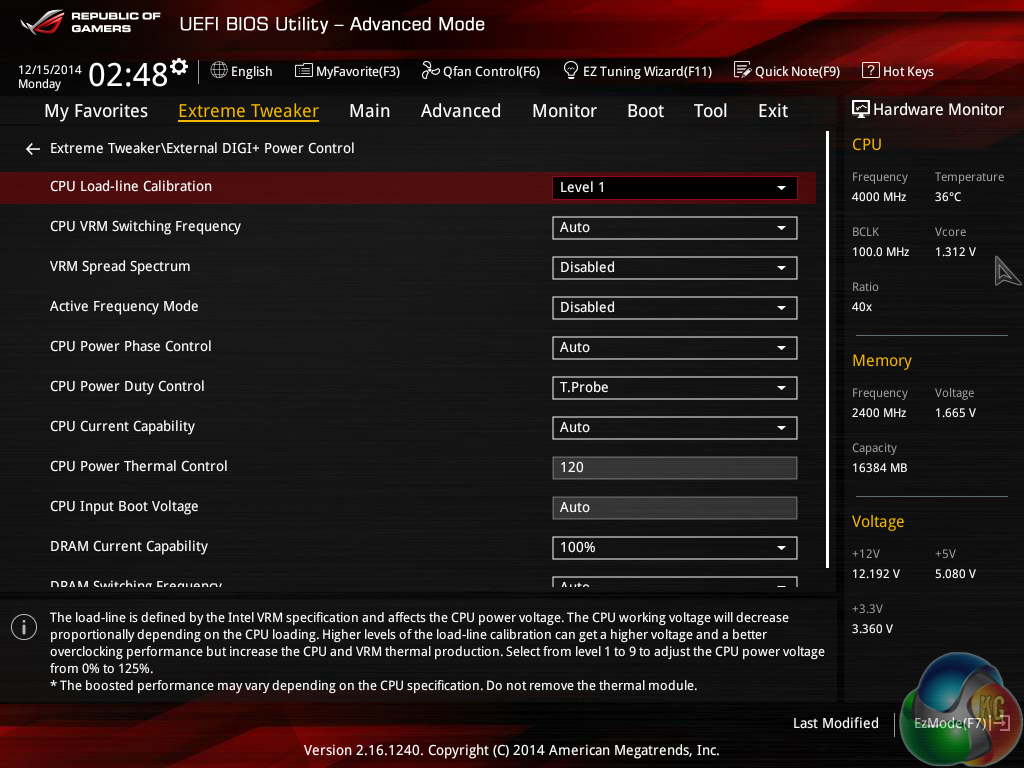Open the DRAM Current Capability dropdown
Image resolution: width=1024 pixels, height=768 pixels.
[675, 547]
